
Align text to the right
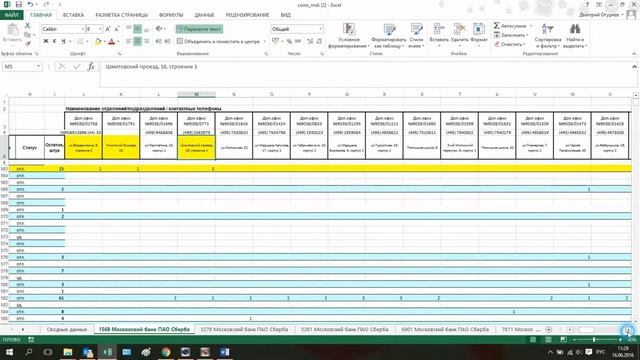point(147,41)
